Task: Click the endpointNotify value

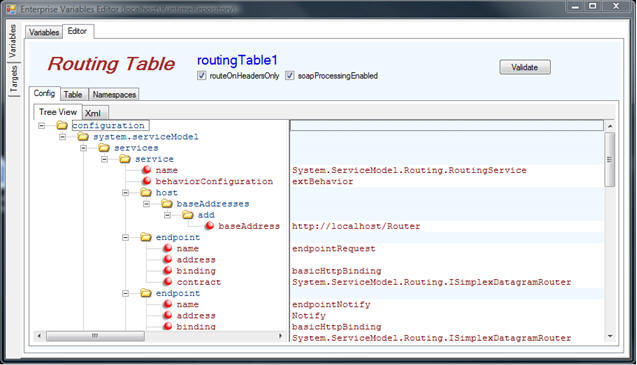Action: pyautogui.click(x=331, y=304)
